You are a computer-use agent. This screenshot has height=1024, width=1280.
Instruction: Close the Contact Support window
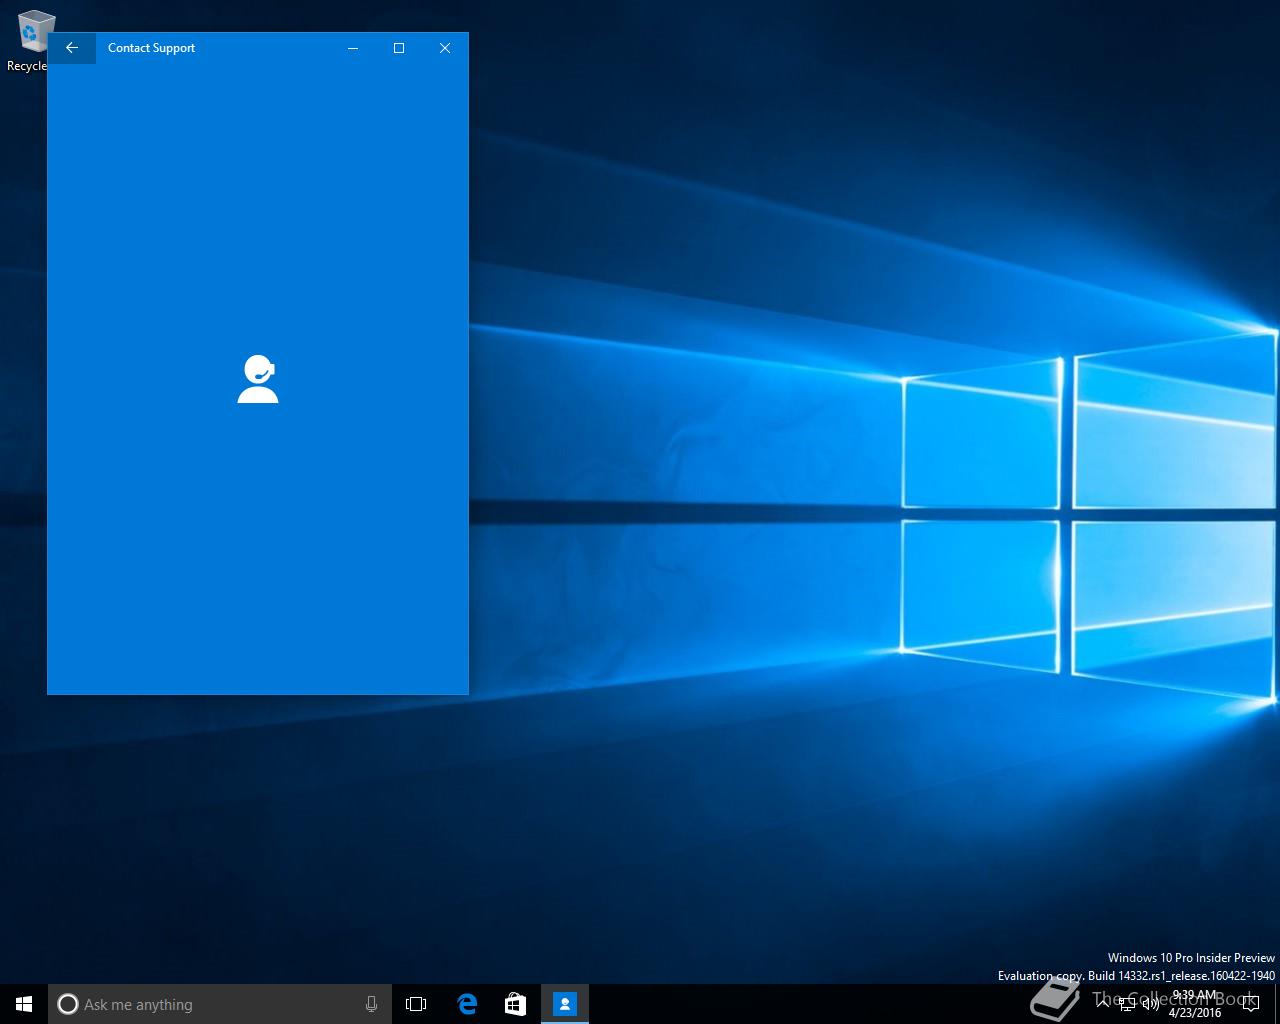point(445,48)
